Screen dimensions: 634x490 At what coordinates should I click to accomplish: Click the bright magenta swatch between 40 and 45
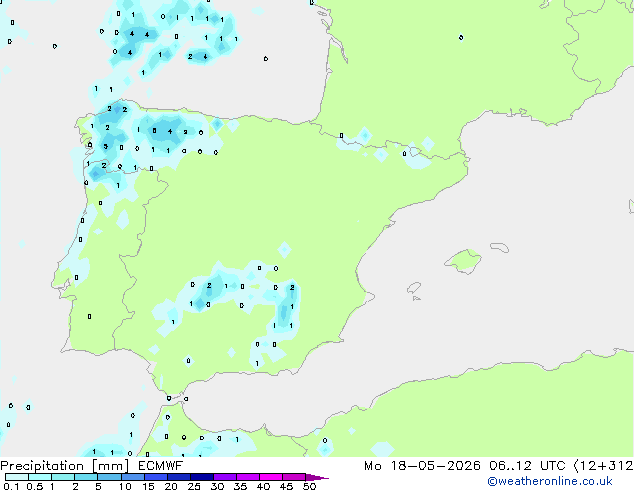271,477
